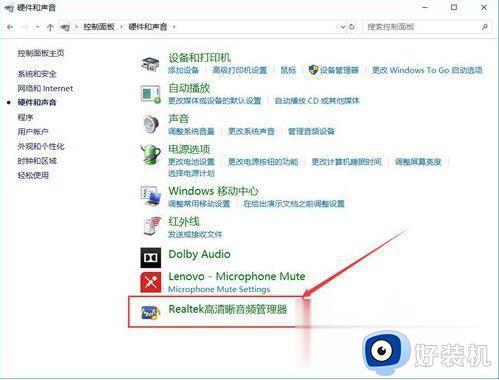Click the Windows Mobility Center icon
This screenshot has width=499, height=380.
point(151,196)
